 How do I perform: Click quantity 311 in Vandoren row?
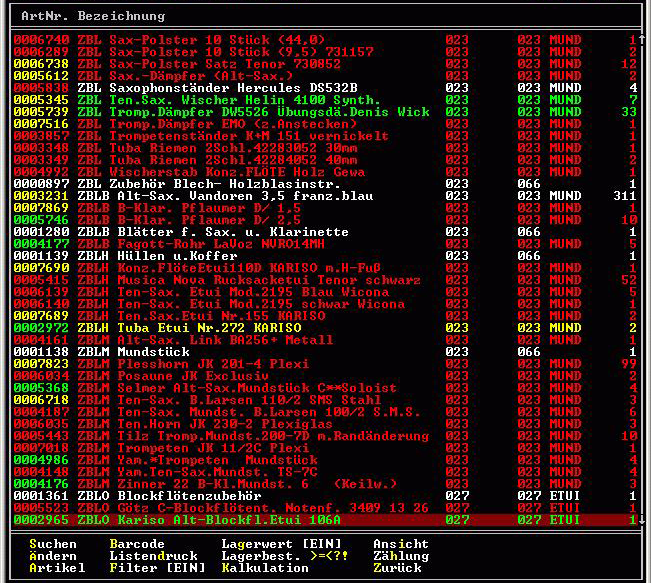tap(625, 196)
